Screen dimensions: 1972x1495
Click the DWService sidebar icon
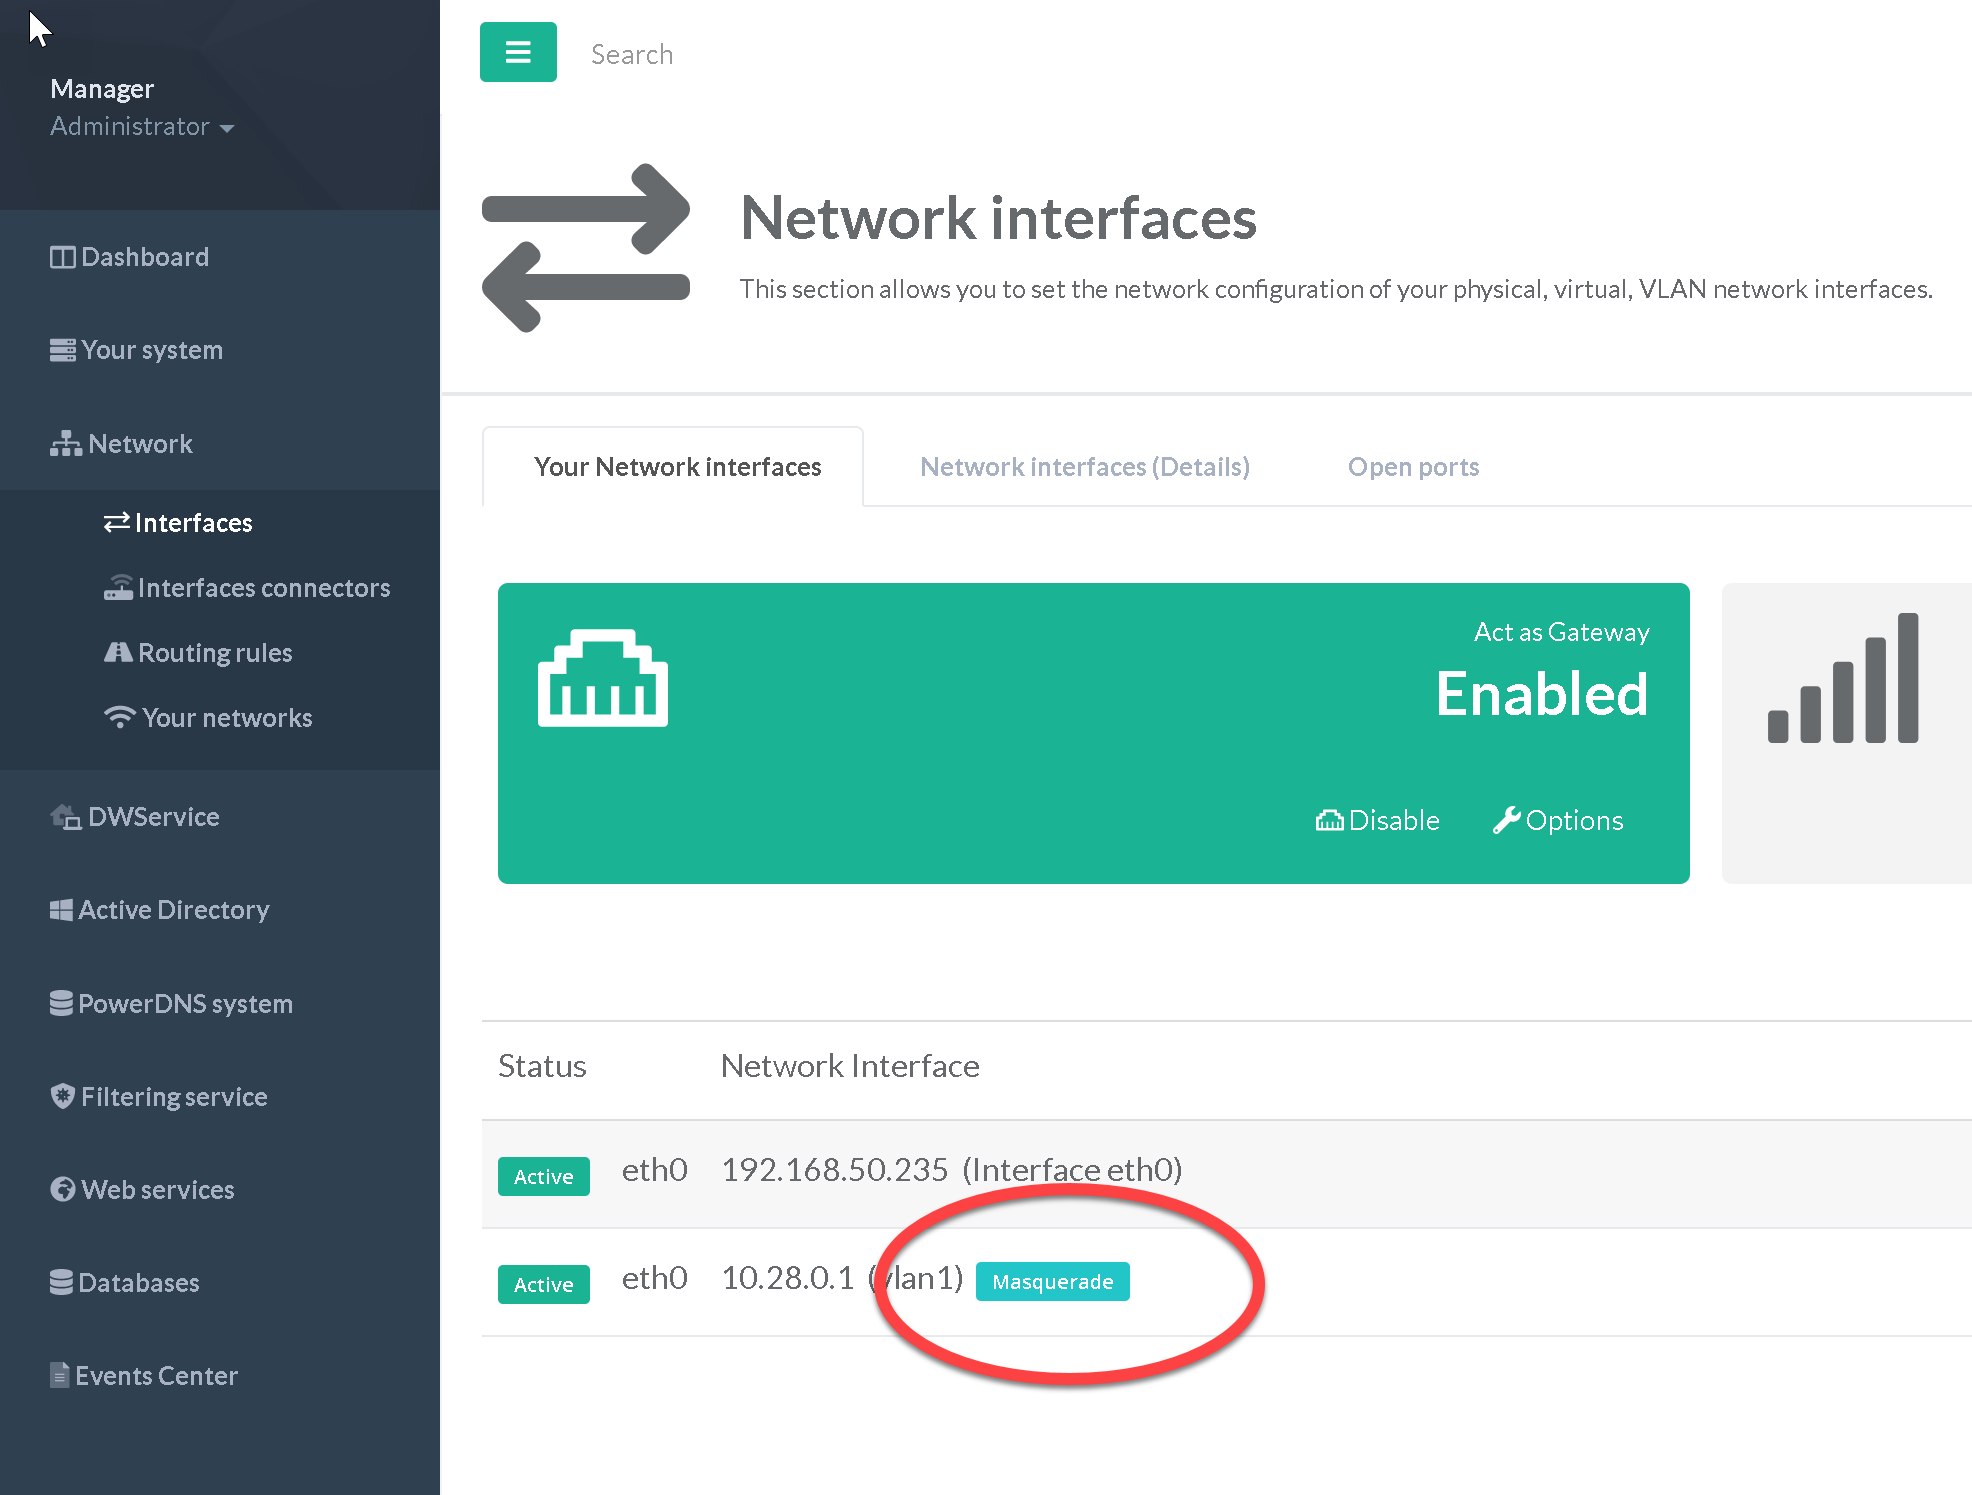click(x=65, y=816)
